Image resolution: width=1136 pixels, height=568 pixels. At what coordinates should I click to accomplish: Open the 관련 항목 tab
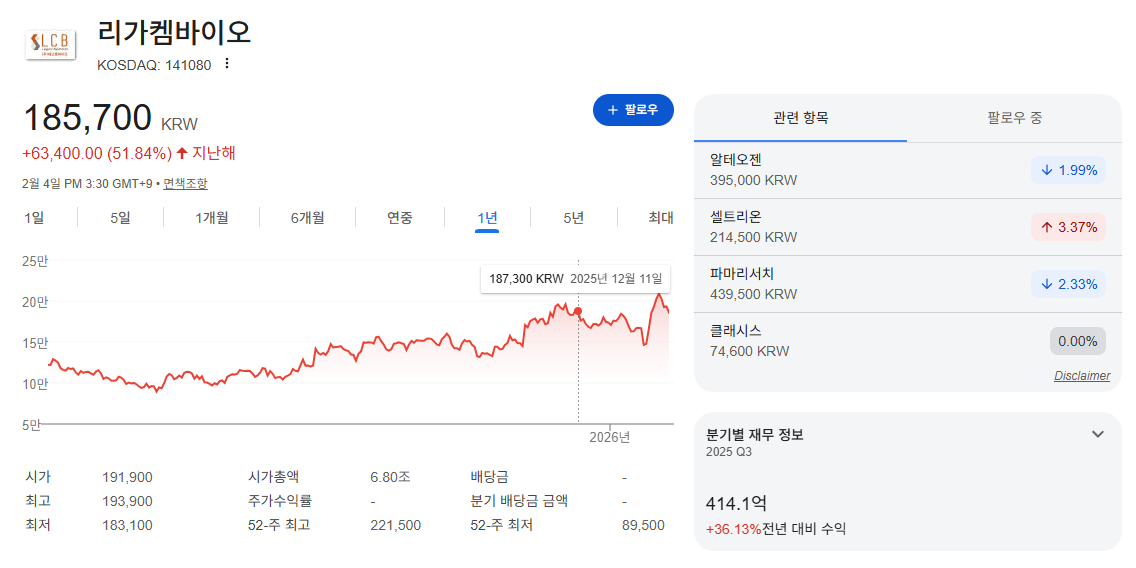point(801,118)
